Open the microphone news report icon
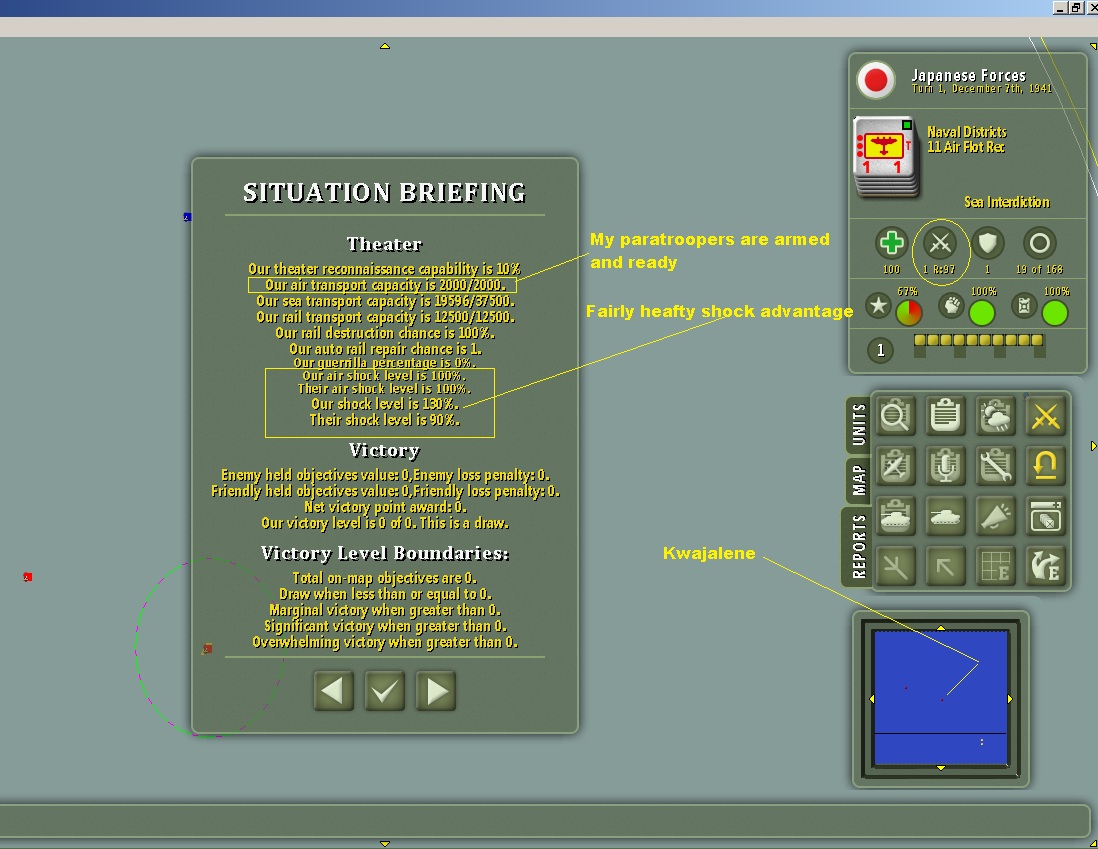The width and height of the screenshot is (1098, 849). pyautogui.click(x=945, y=466)
